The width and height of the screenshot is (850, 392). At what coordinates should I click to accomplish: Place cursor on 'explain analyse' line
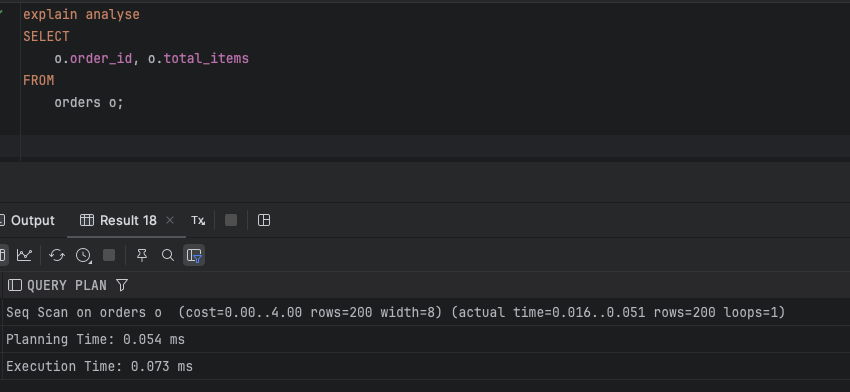pos(81,15)
